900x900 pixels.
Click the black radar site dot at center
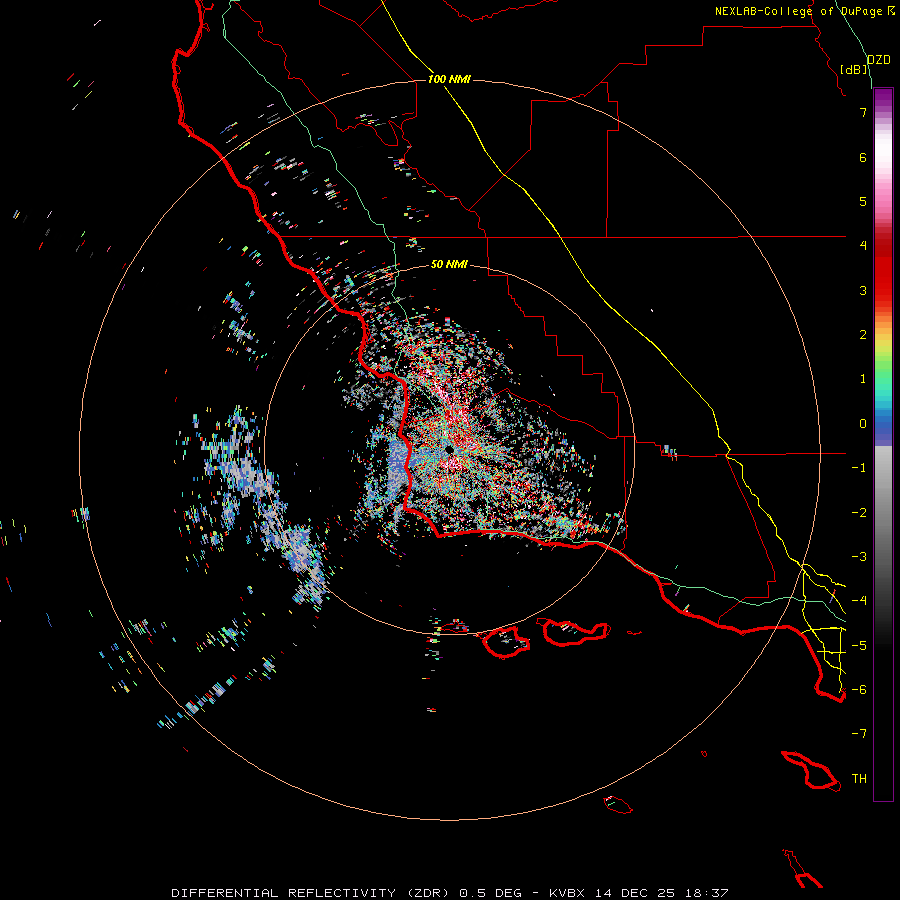pyautogui.click(x=449, y=449)
